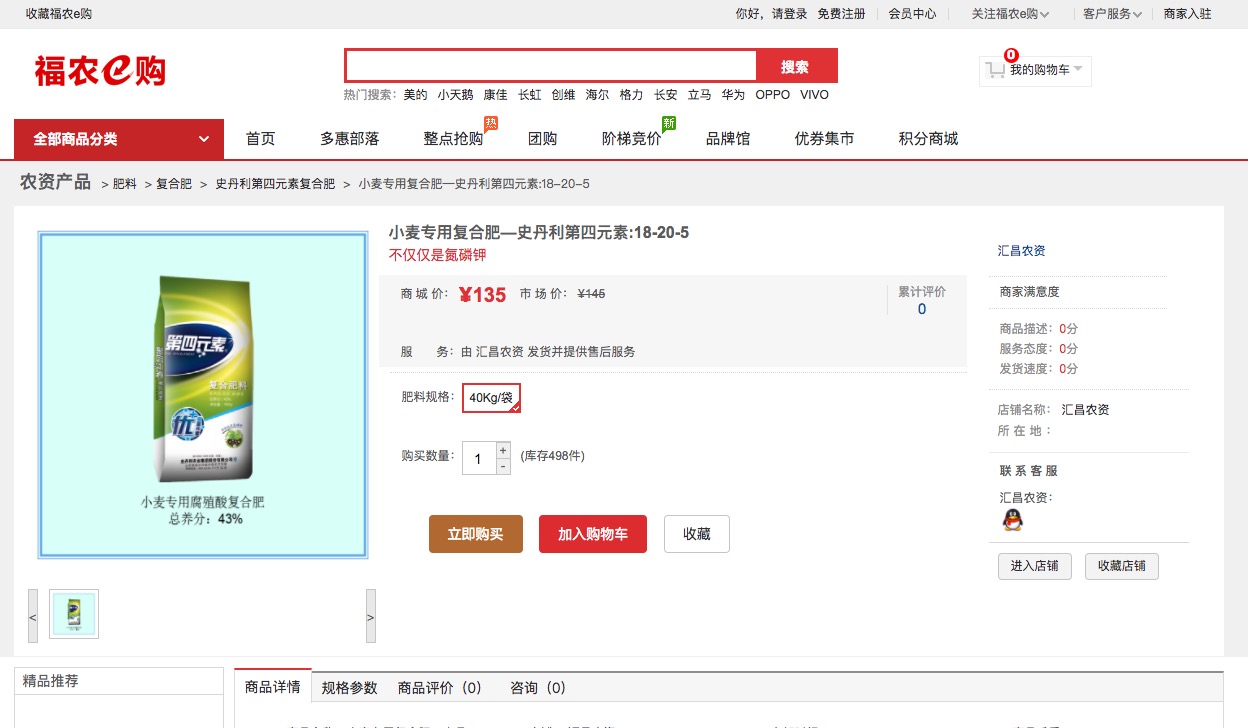Screen dimensions: 1248x728
Task: Open the 会员中心 link
Action: pyautogui.click(x=913, y=14)
